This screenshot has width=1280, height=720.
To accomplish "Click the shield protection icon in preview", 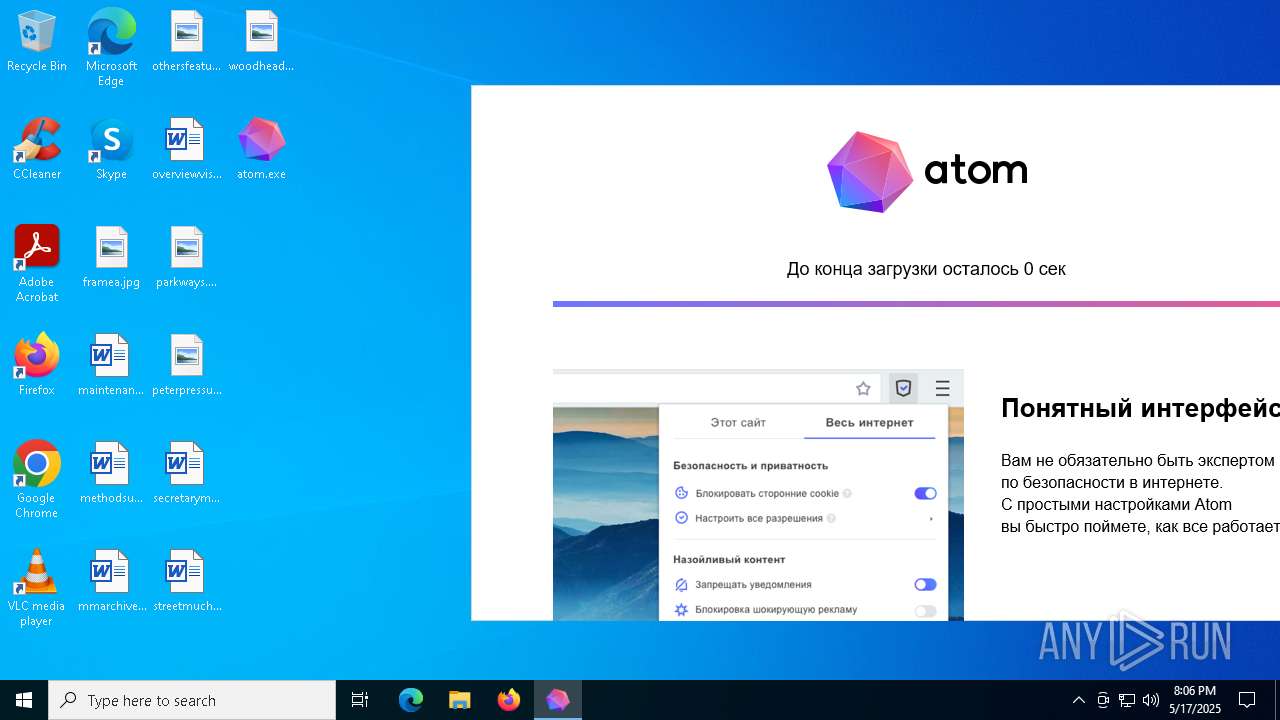I will pos(903,388).
